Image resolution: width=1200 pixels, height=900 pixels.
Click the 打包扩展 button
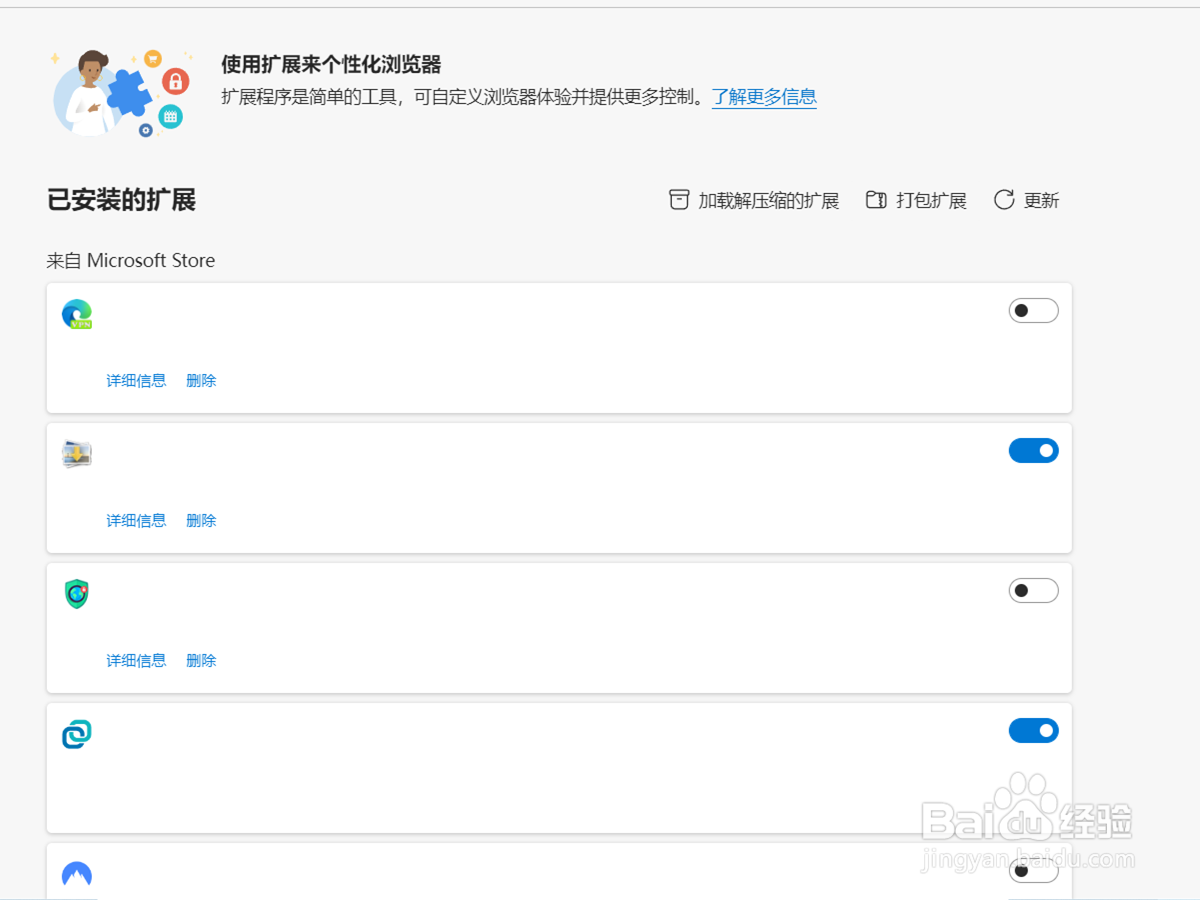point(929,200)
